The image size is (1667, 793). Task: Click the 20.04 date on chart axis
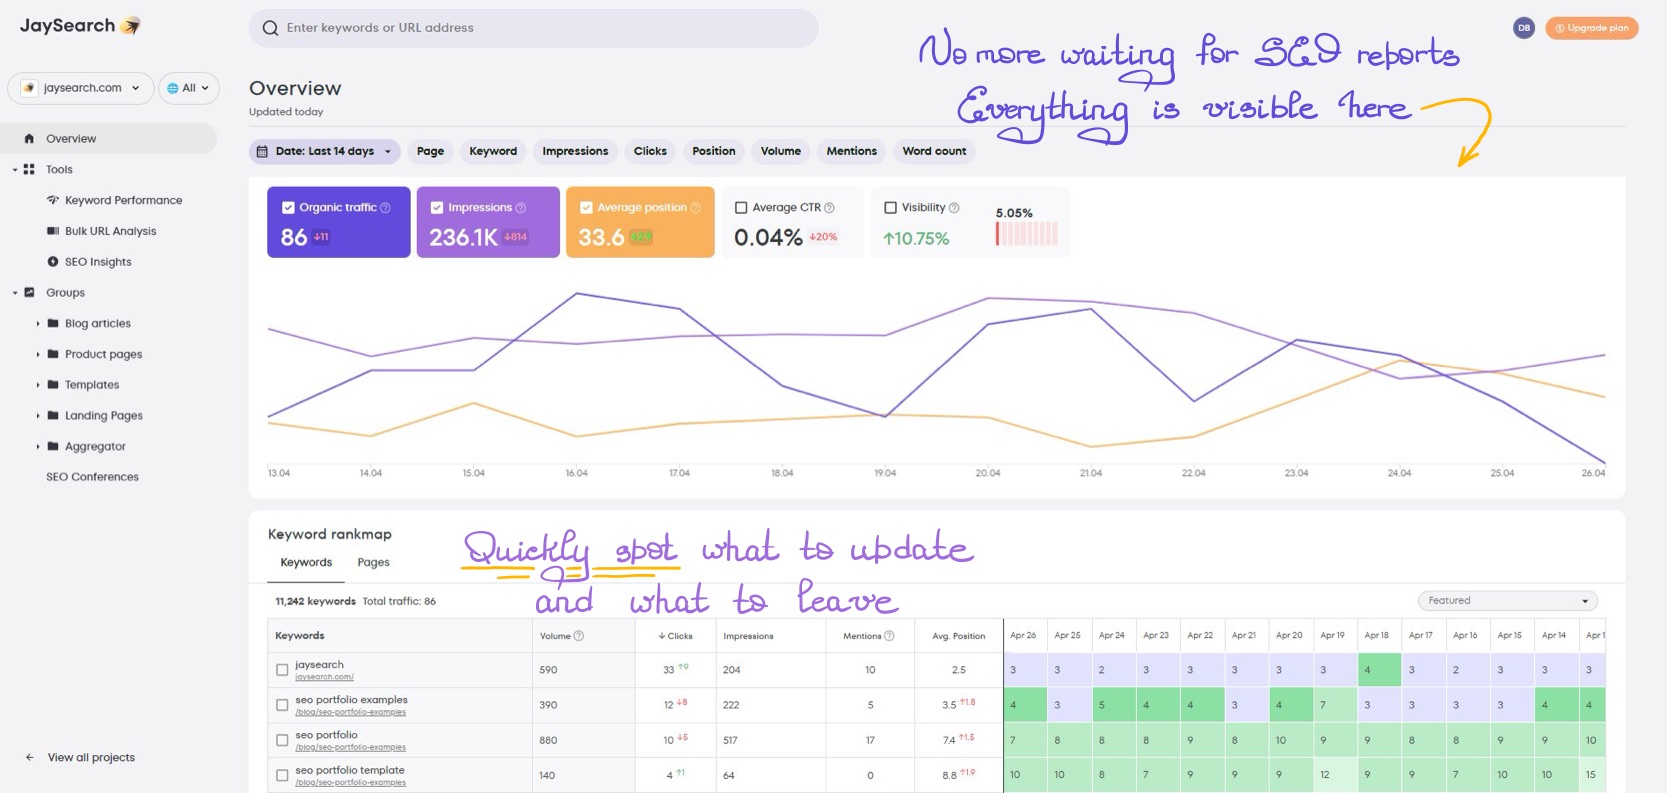[987, 473]
